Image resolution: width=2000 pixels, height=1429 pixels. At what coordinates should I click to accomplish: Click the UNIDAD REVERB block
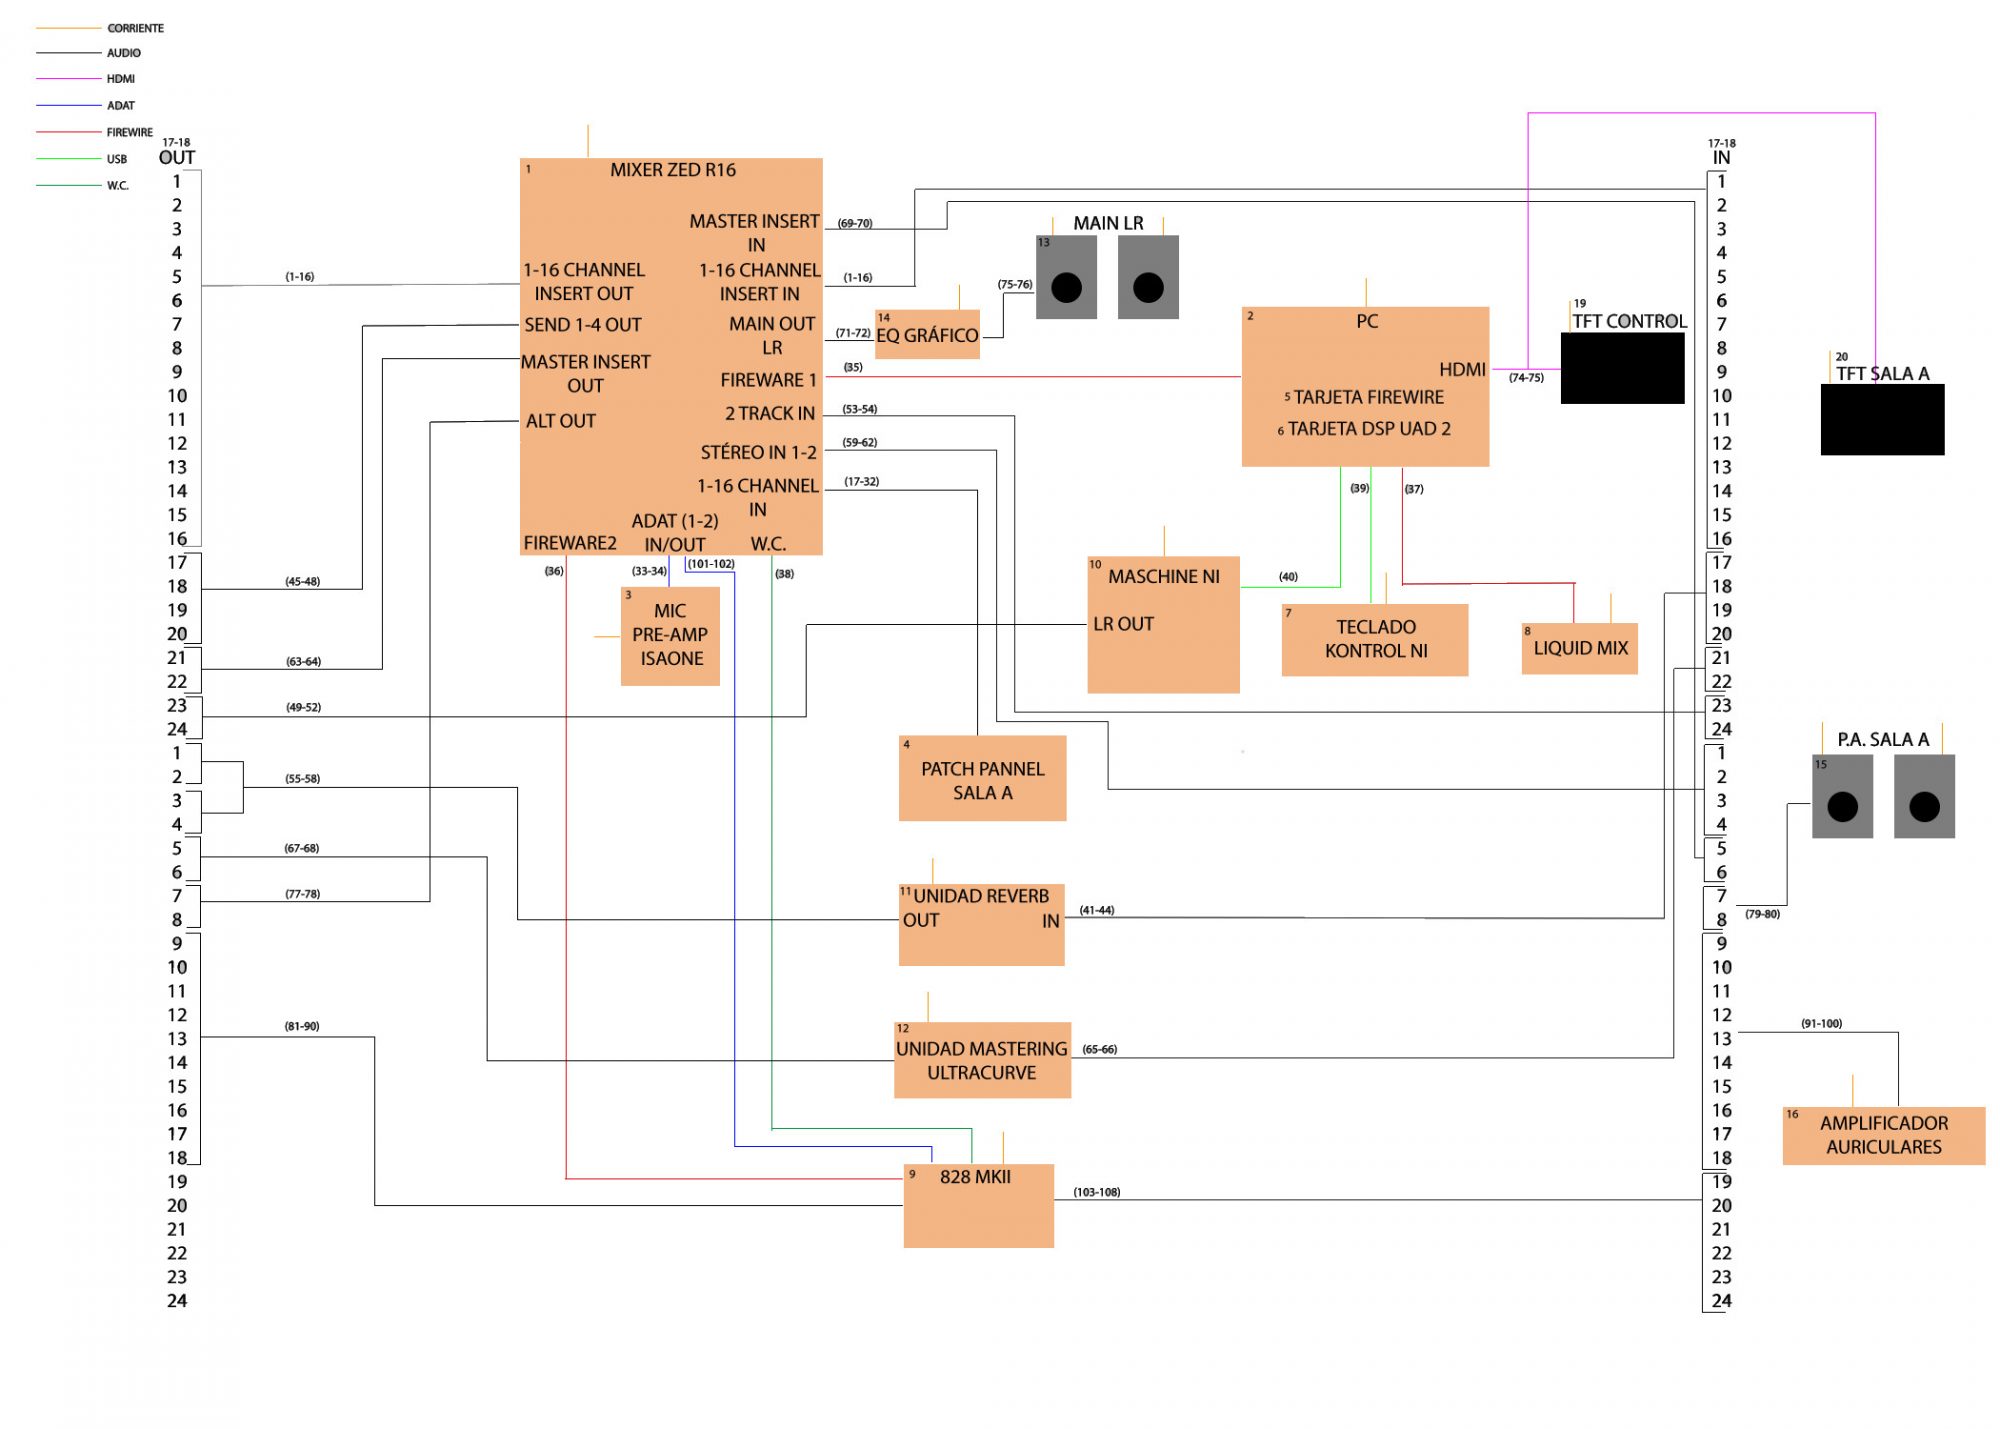[981, 924]
